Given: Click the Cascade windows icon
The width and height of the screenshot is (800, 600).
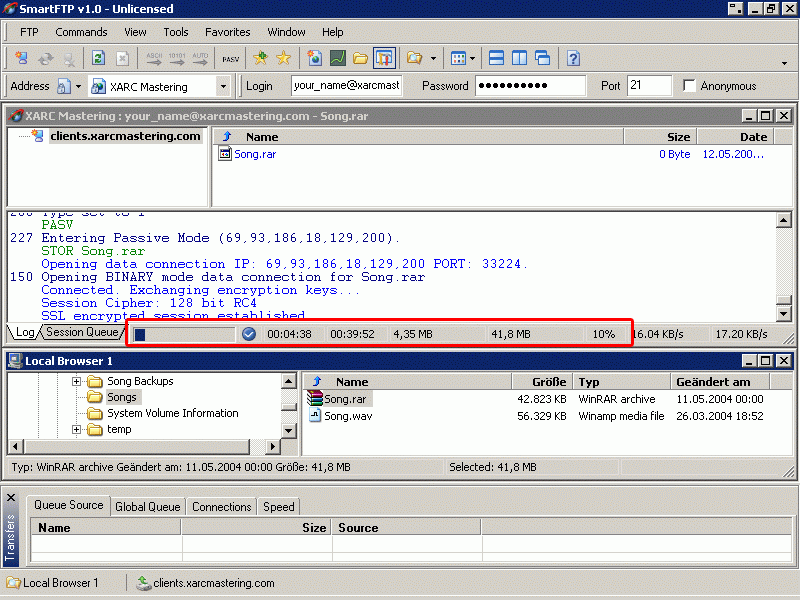Looking at the screenshot, I should tap(543, 58).
